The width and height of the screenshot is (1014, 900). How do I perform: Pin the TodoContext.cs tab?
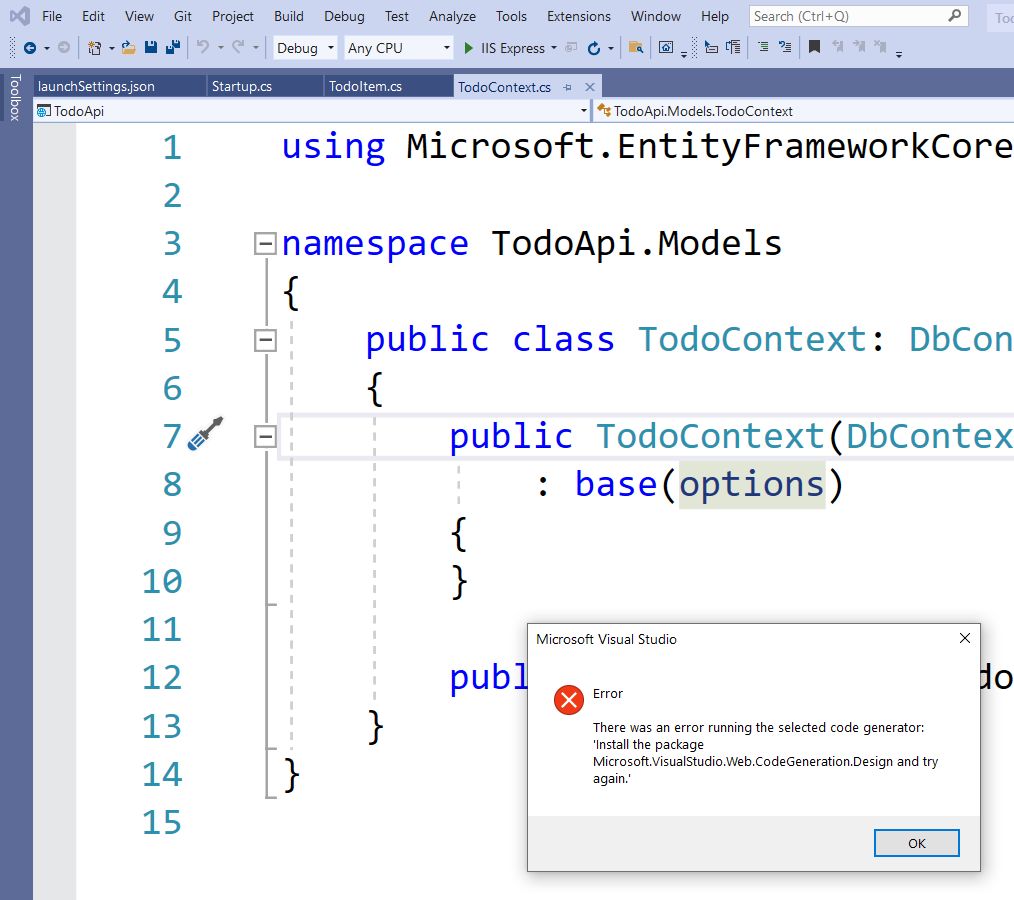[x=568, y=87]
